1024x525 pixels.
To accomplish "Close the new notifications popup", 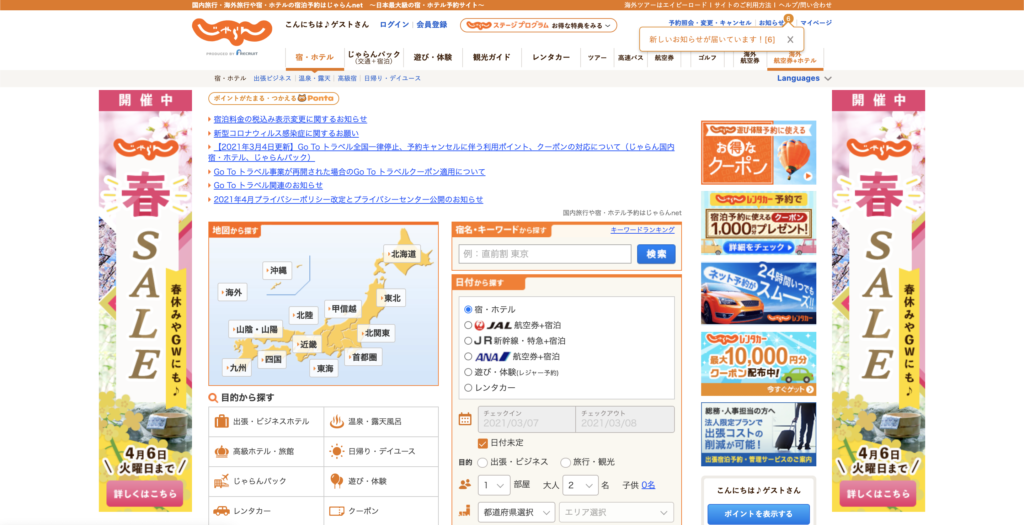I will (x=790, y=40).
